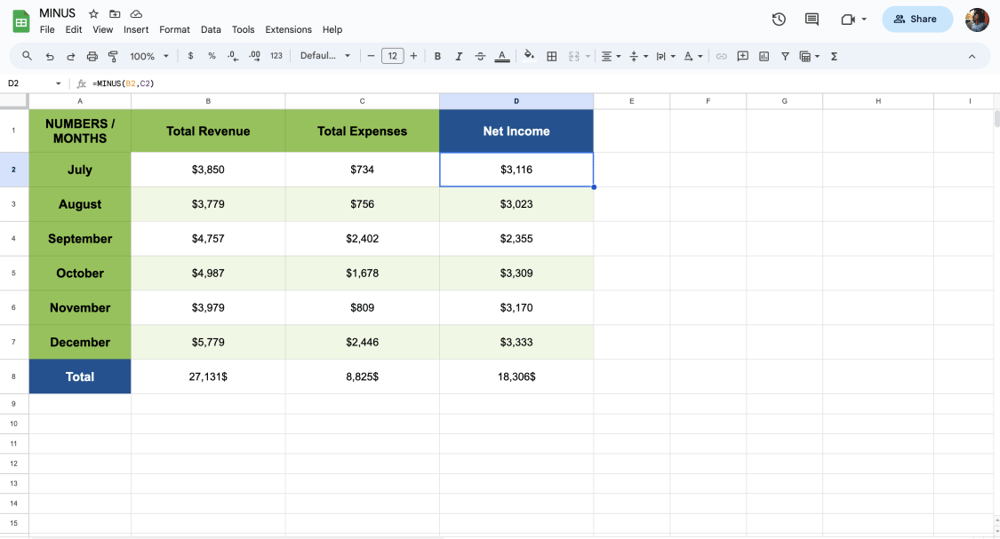The image size is (1000, 539).
Task: Toggle italic formatting
Action: 459,57
